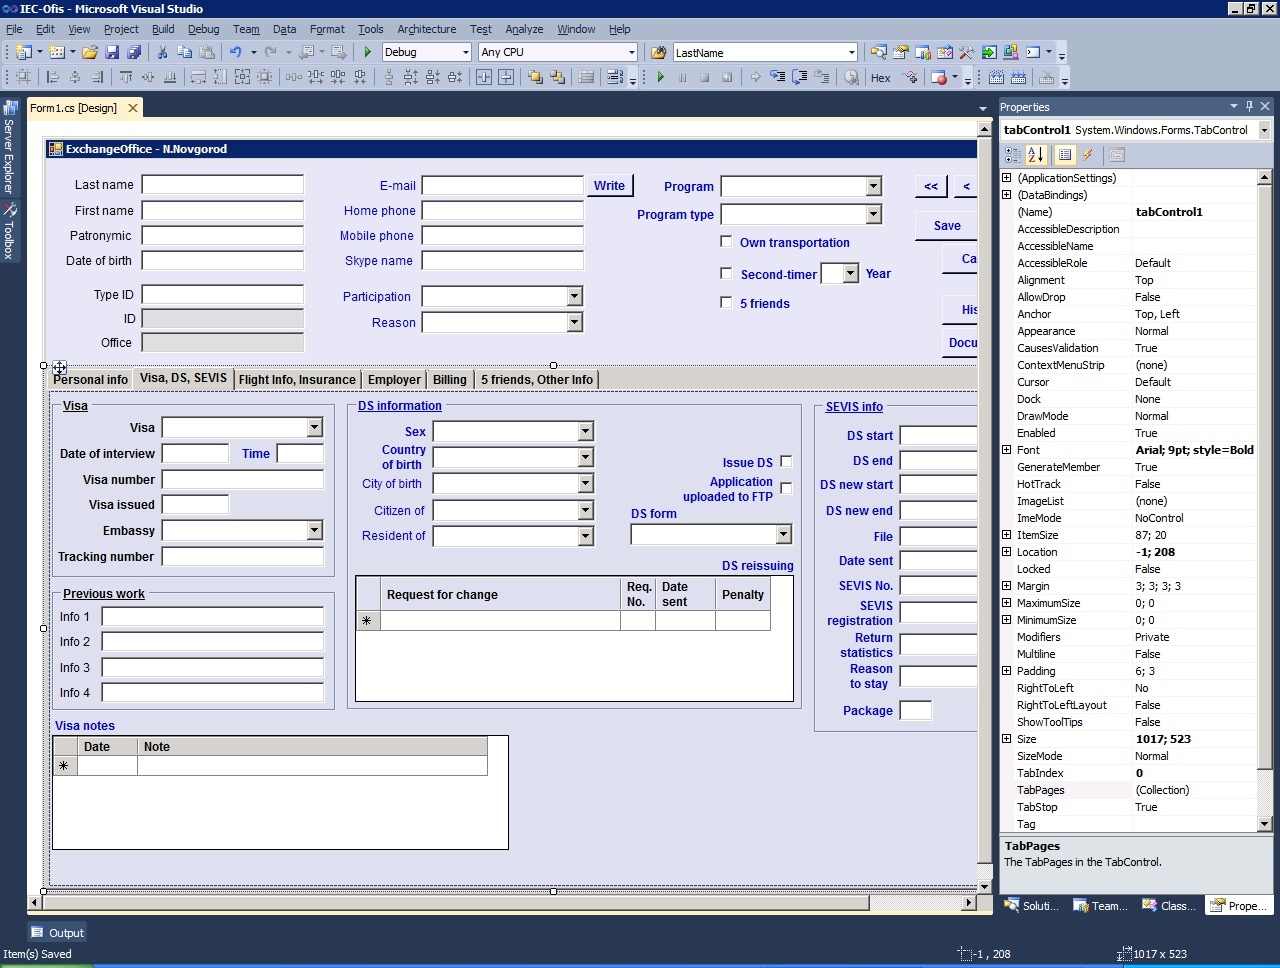Image resolution: width=1280 pixels, height=968 pixels.
Task: Click Alphabetical sort icon in Properties
Action: [x=1036, y=155]
